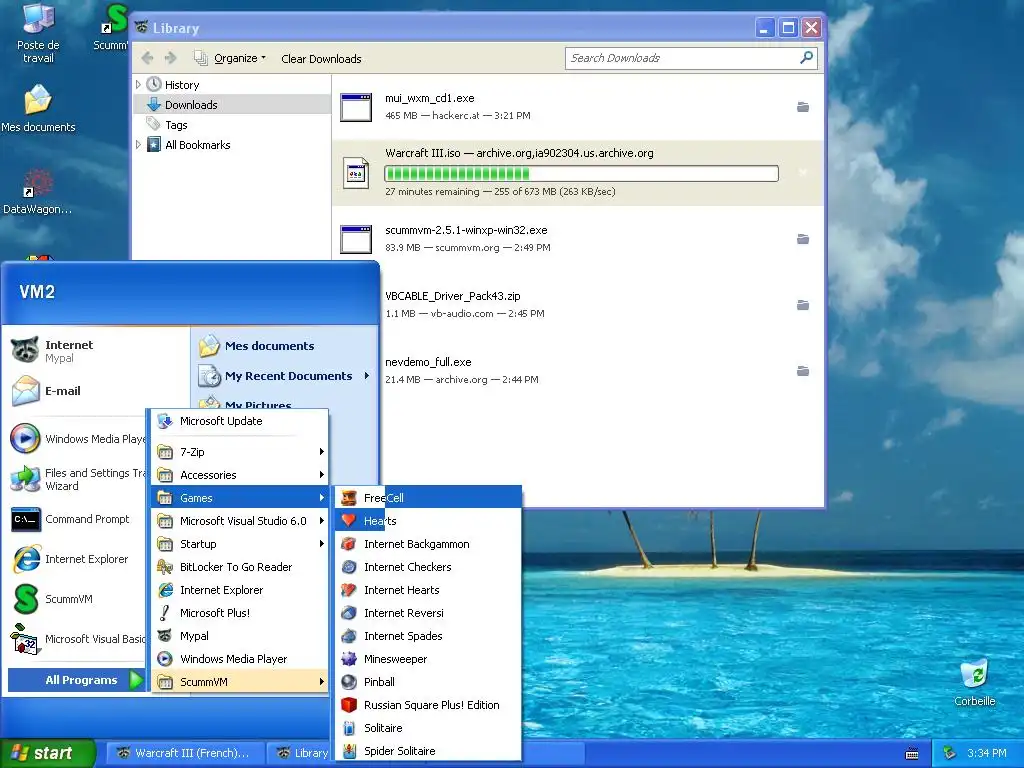Click the Microsoft Plus! icon
1024x768 pixels.
tap(165, 613)
